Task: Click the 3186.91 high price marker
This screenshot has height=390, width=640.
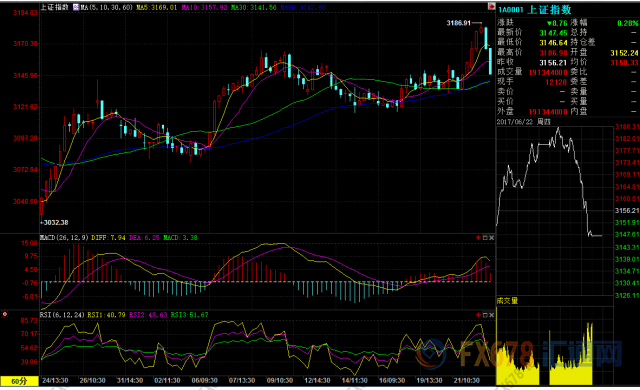Action: coord(458,23)
